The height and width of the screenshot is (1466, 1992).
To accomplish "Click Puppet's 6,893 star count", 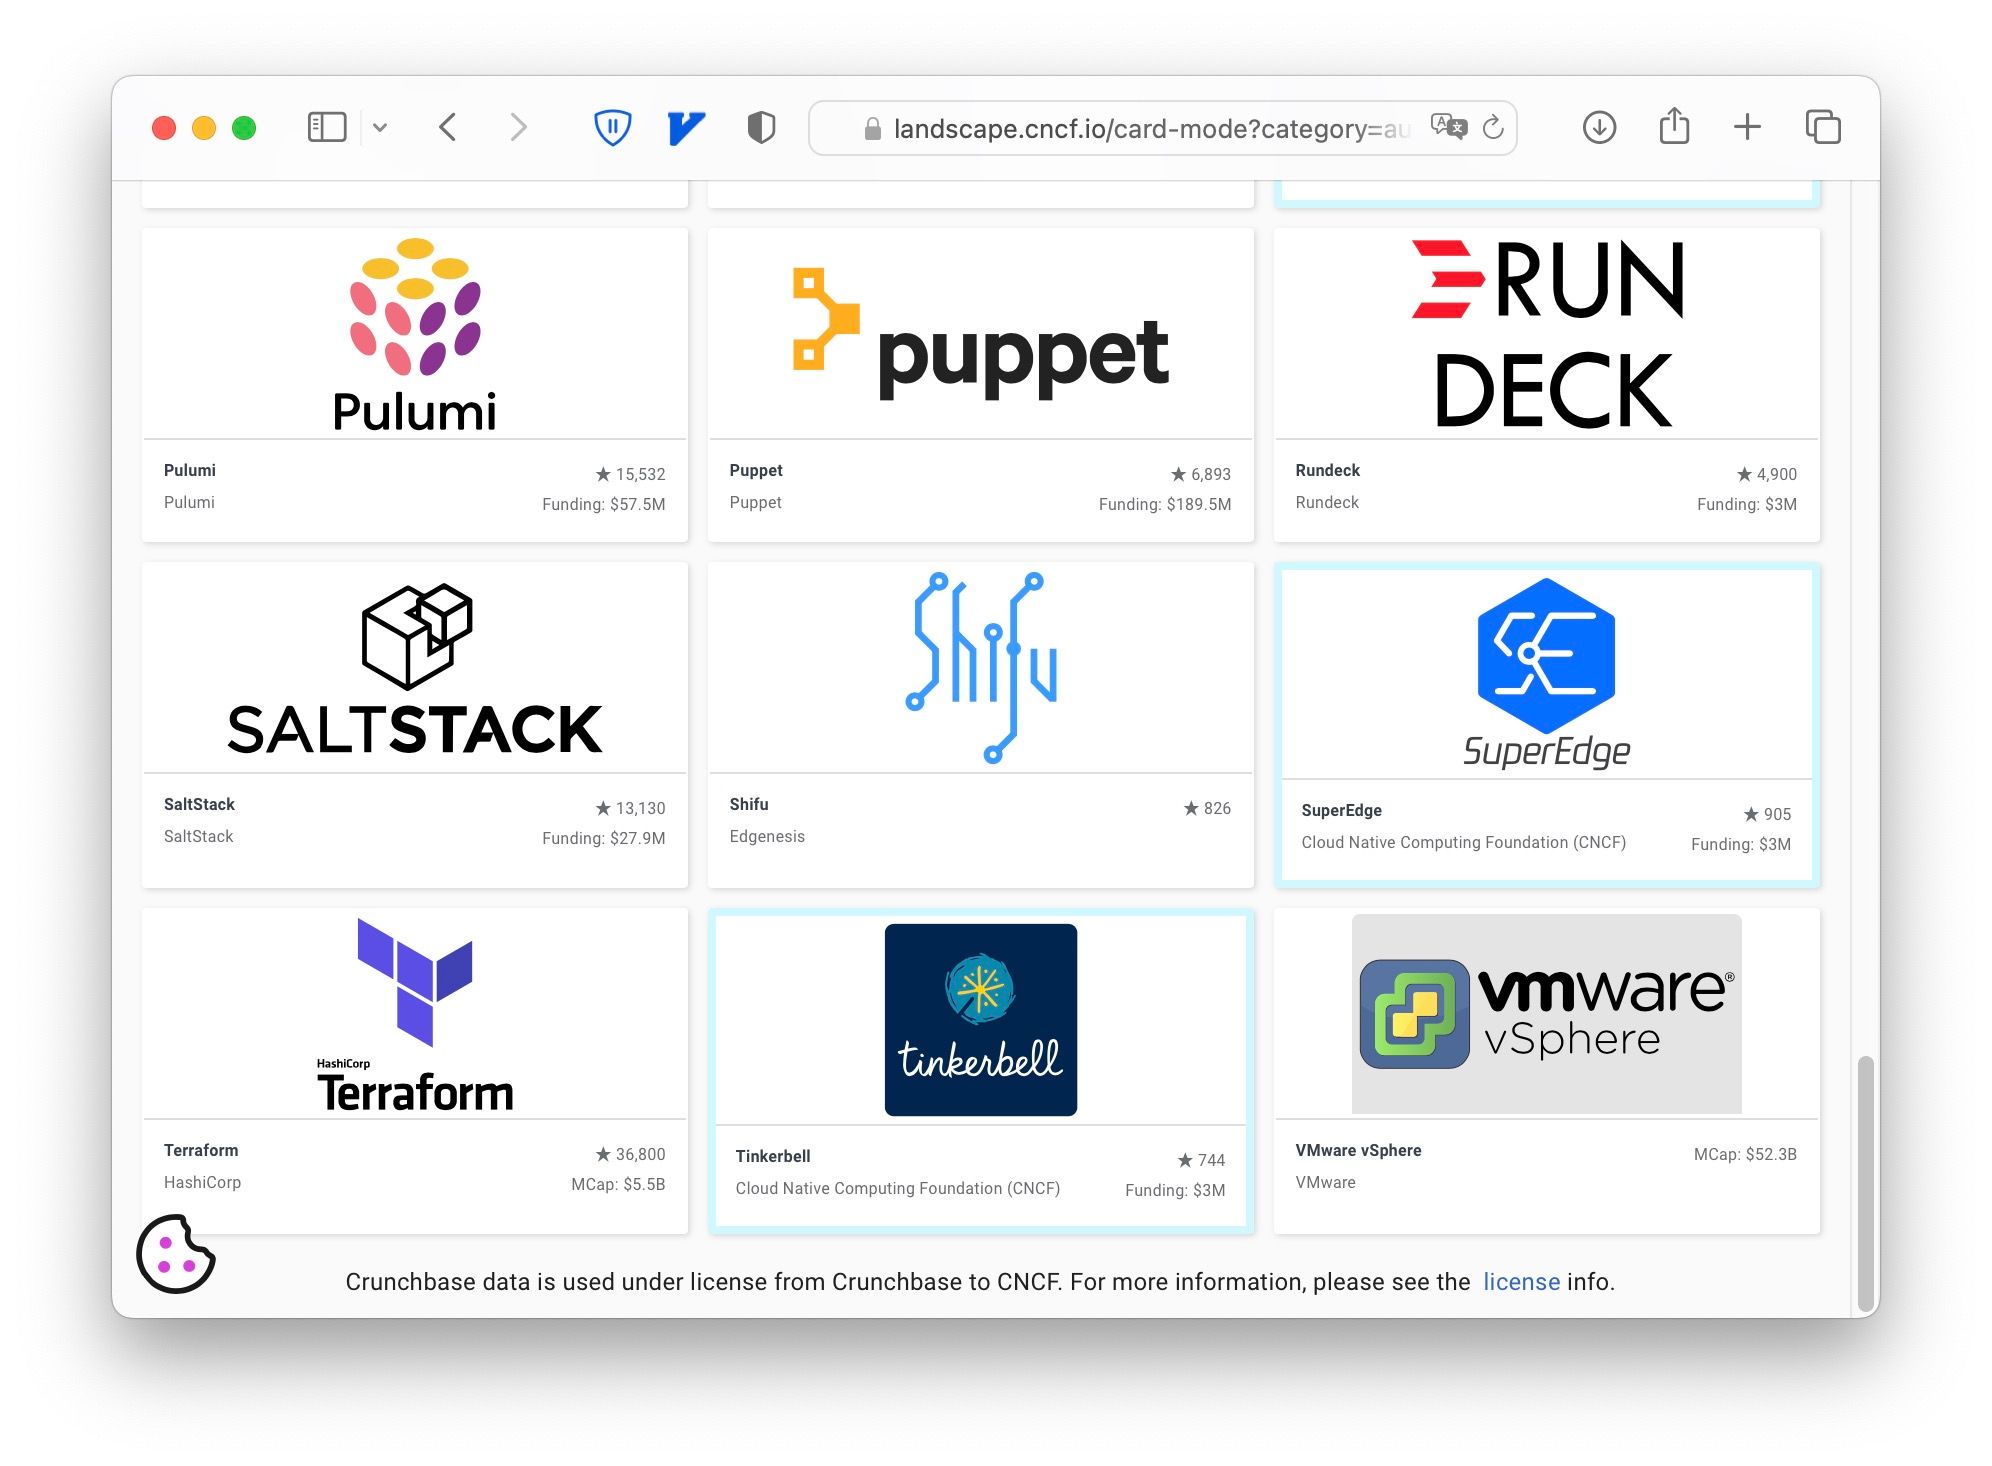I will pyautogui.click(x=1201, y=474).
